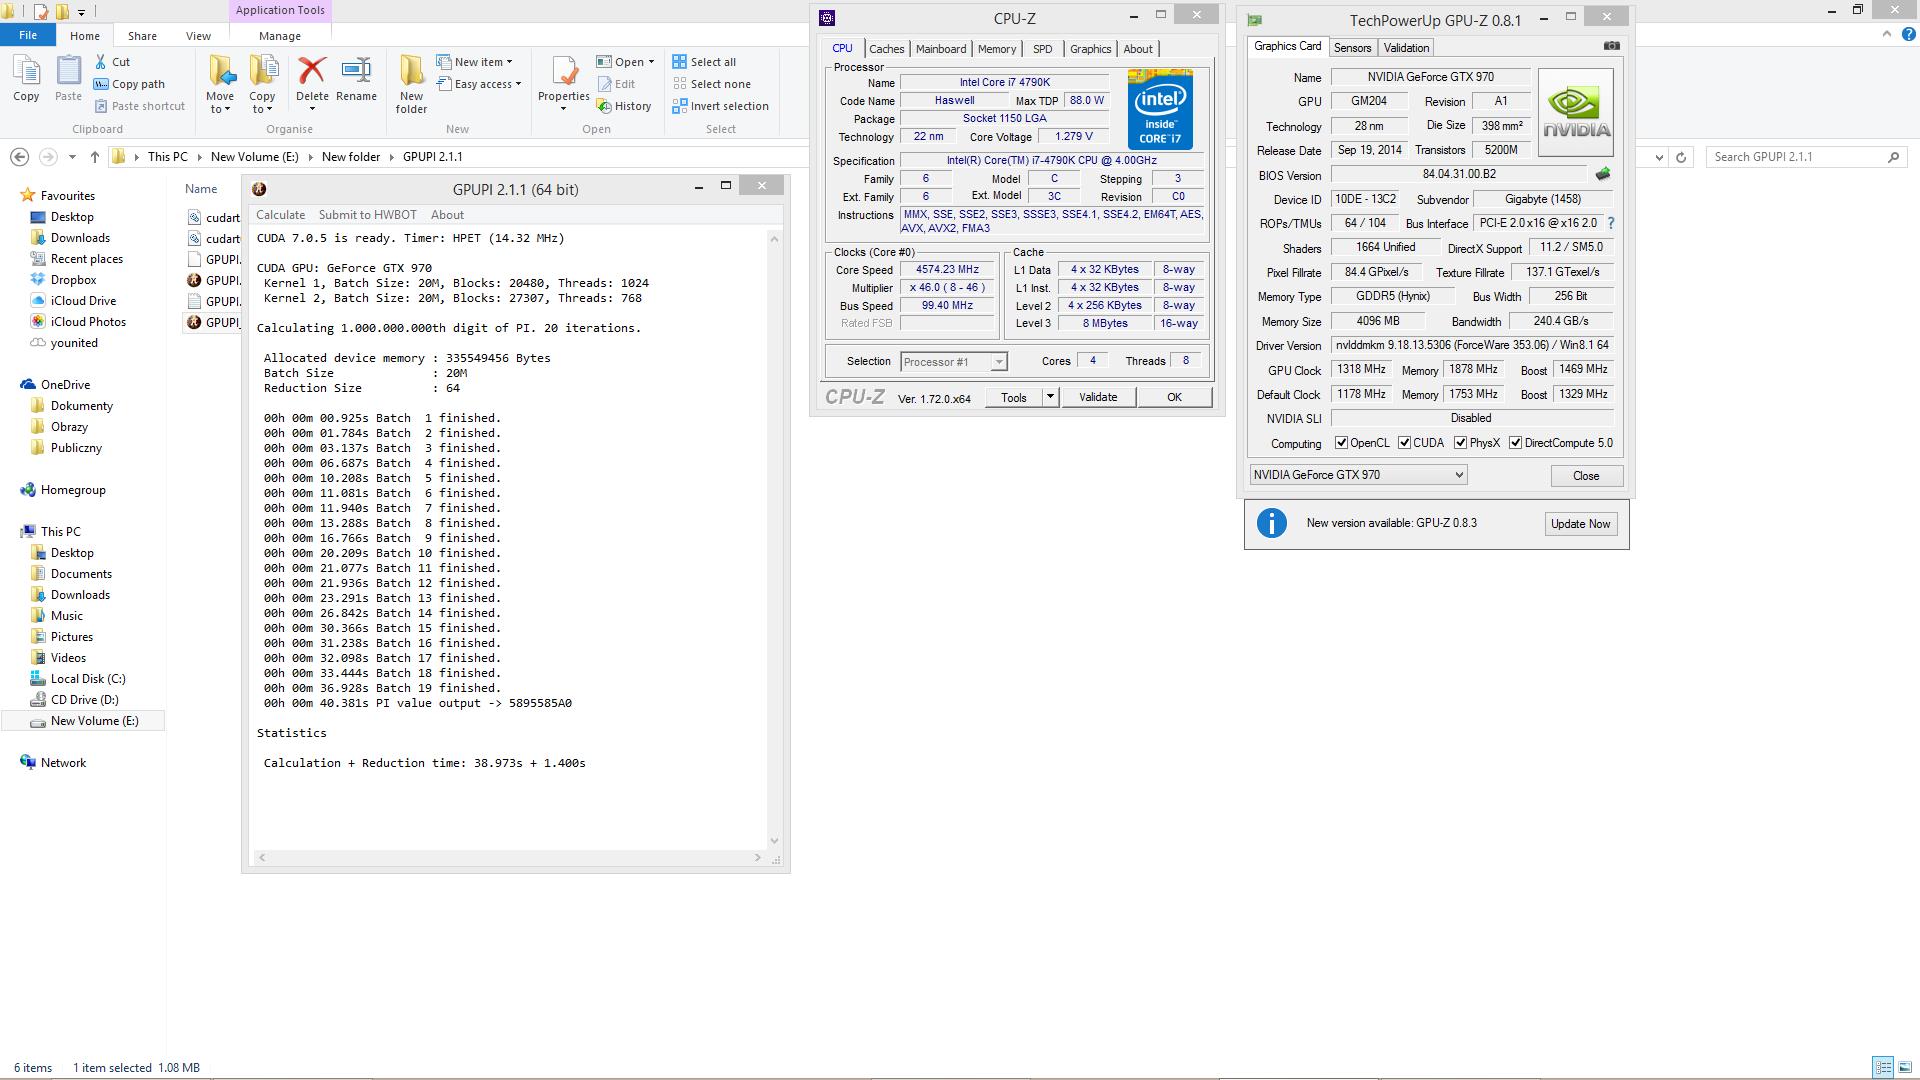Click the GPU-Z BIOS save chip icon
The width and height of the screenshot is (1920, 1080).
point(1603,174)
